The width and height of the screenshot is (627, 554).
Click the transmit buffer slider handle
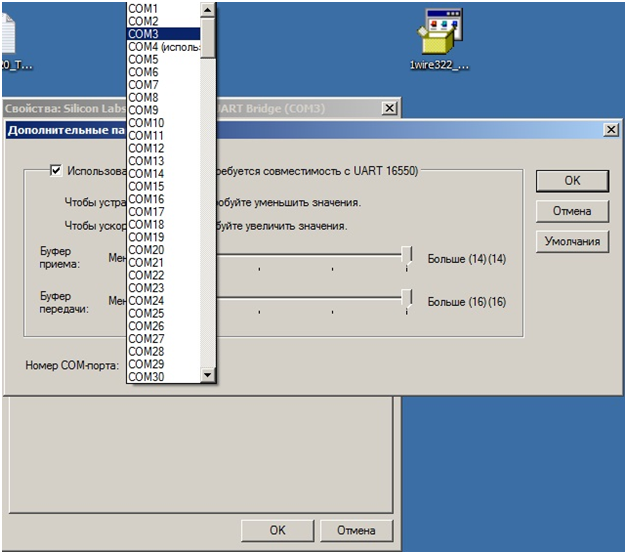pyautogui.click(x=407, y=300)
